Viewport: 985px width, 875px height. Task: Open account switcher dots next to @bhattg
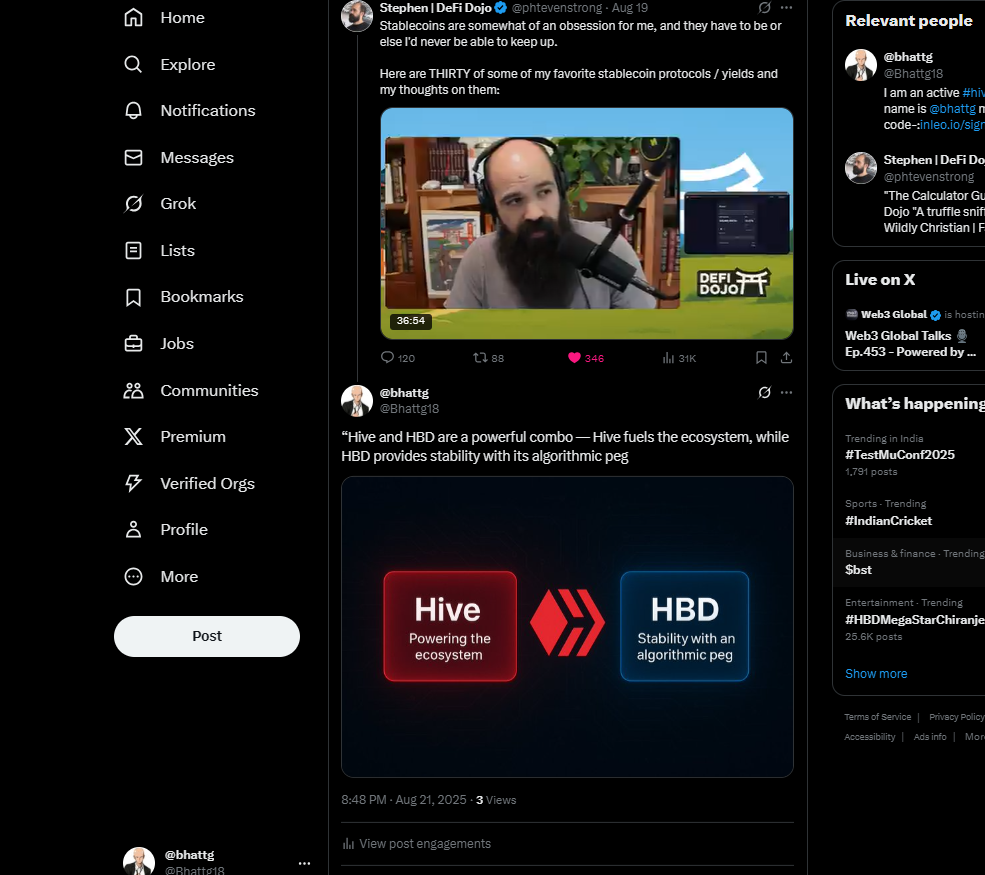305,863
